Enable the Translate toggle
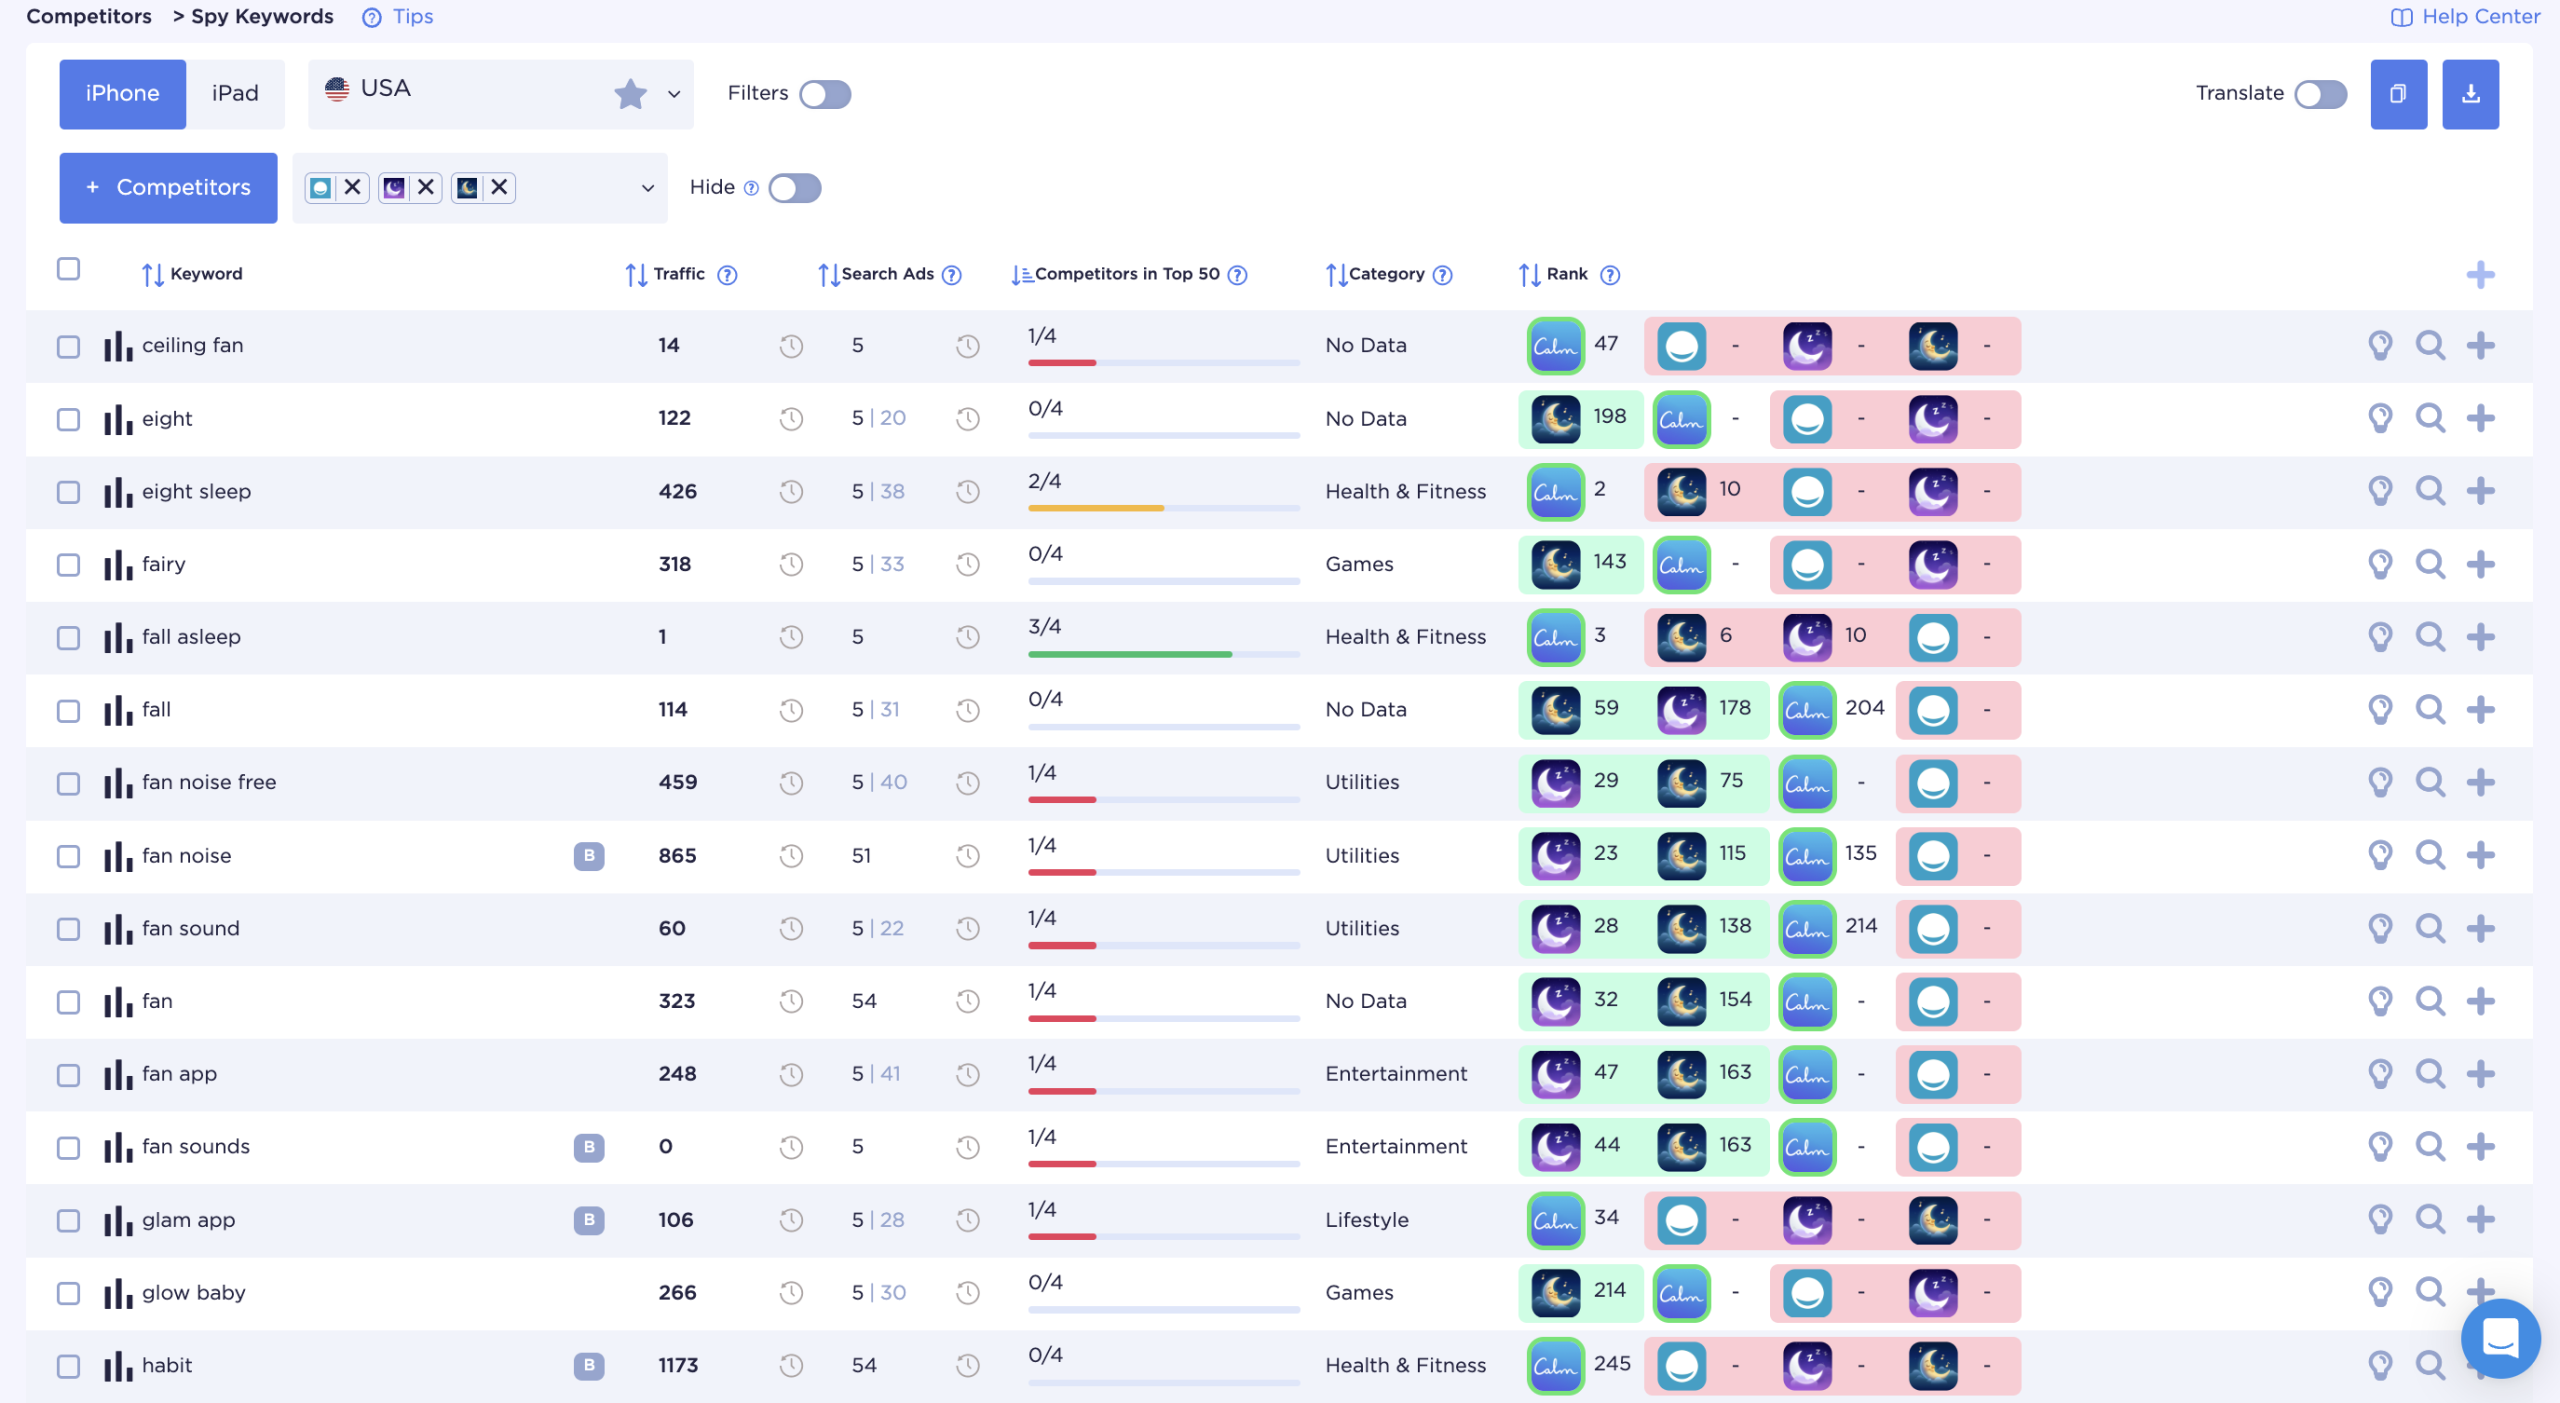The image size is (2560, 1403). click(x=2320, y=94)
